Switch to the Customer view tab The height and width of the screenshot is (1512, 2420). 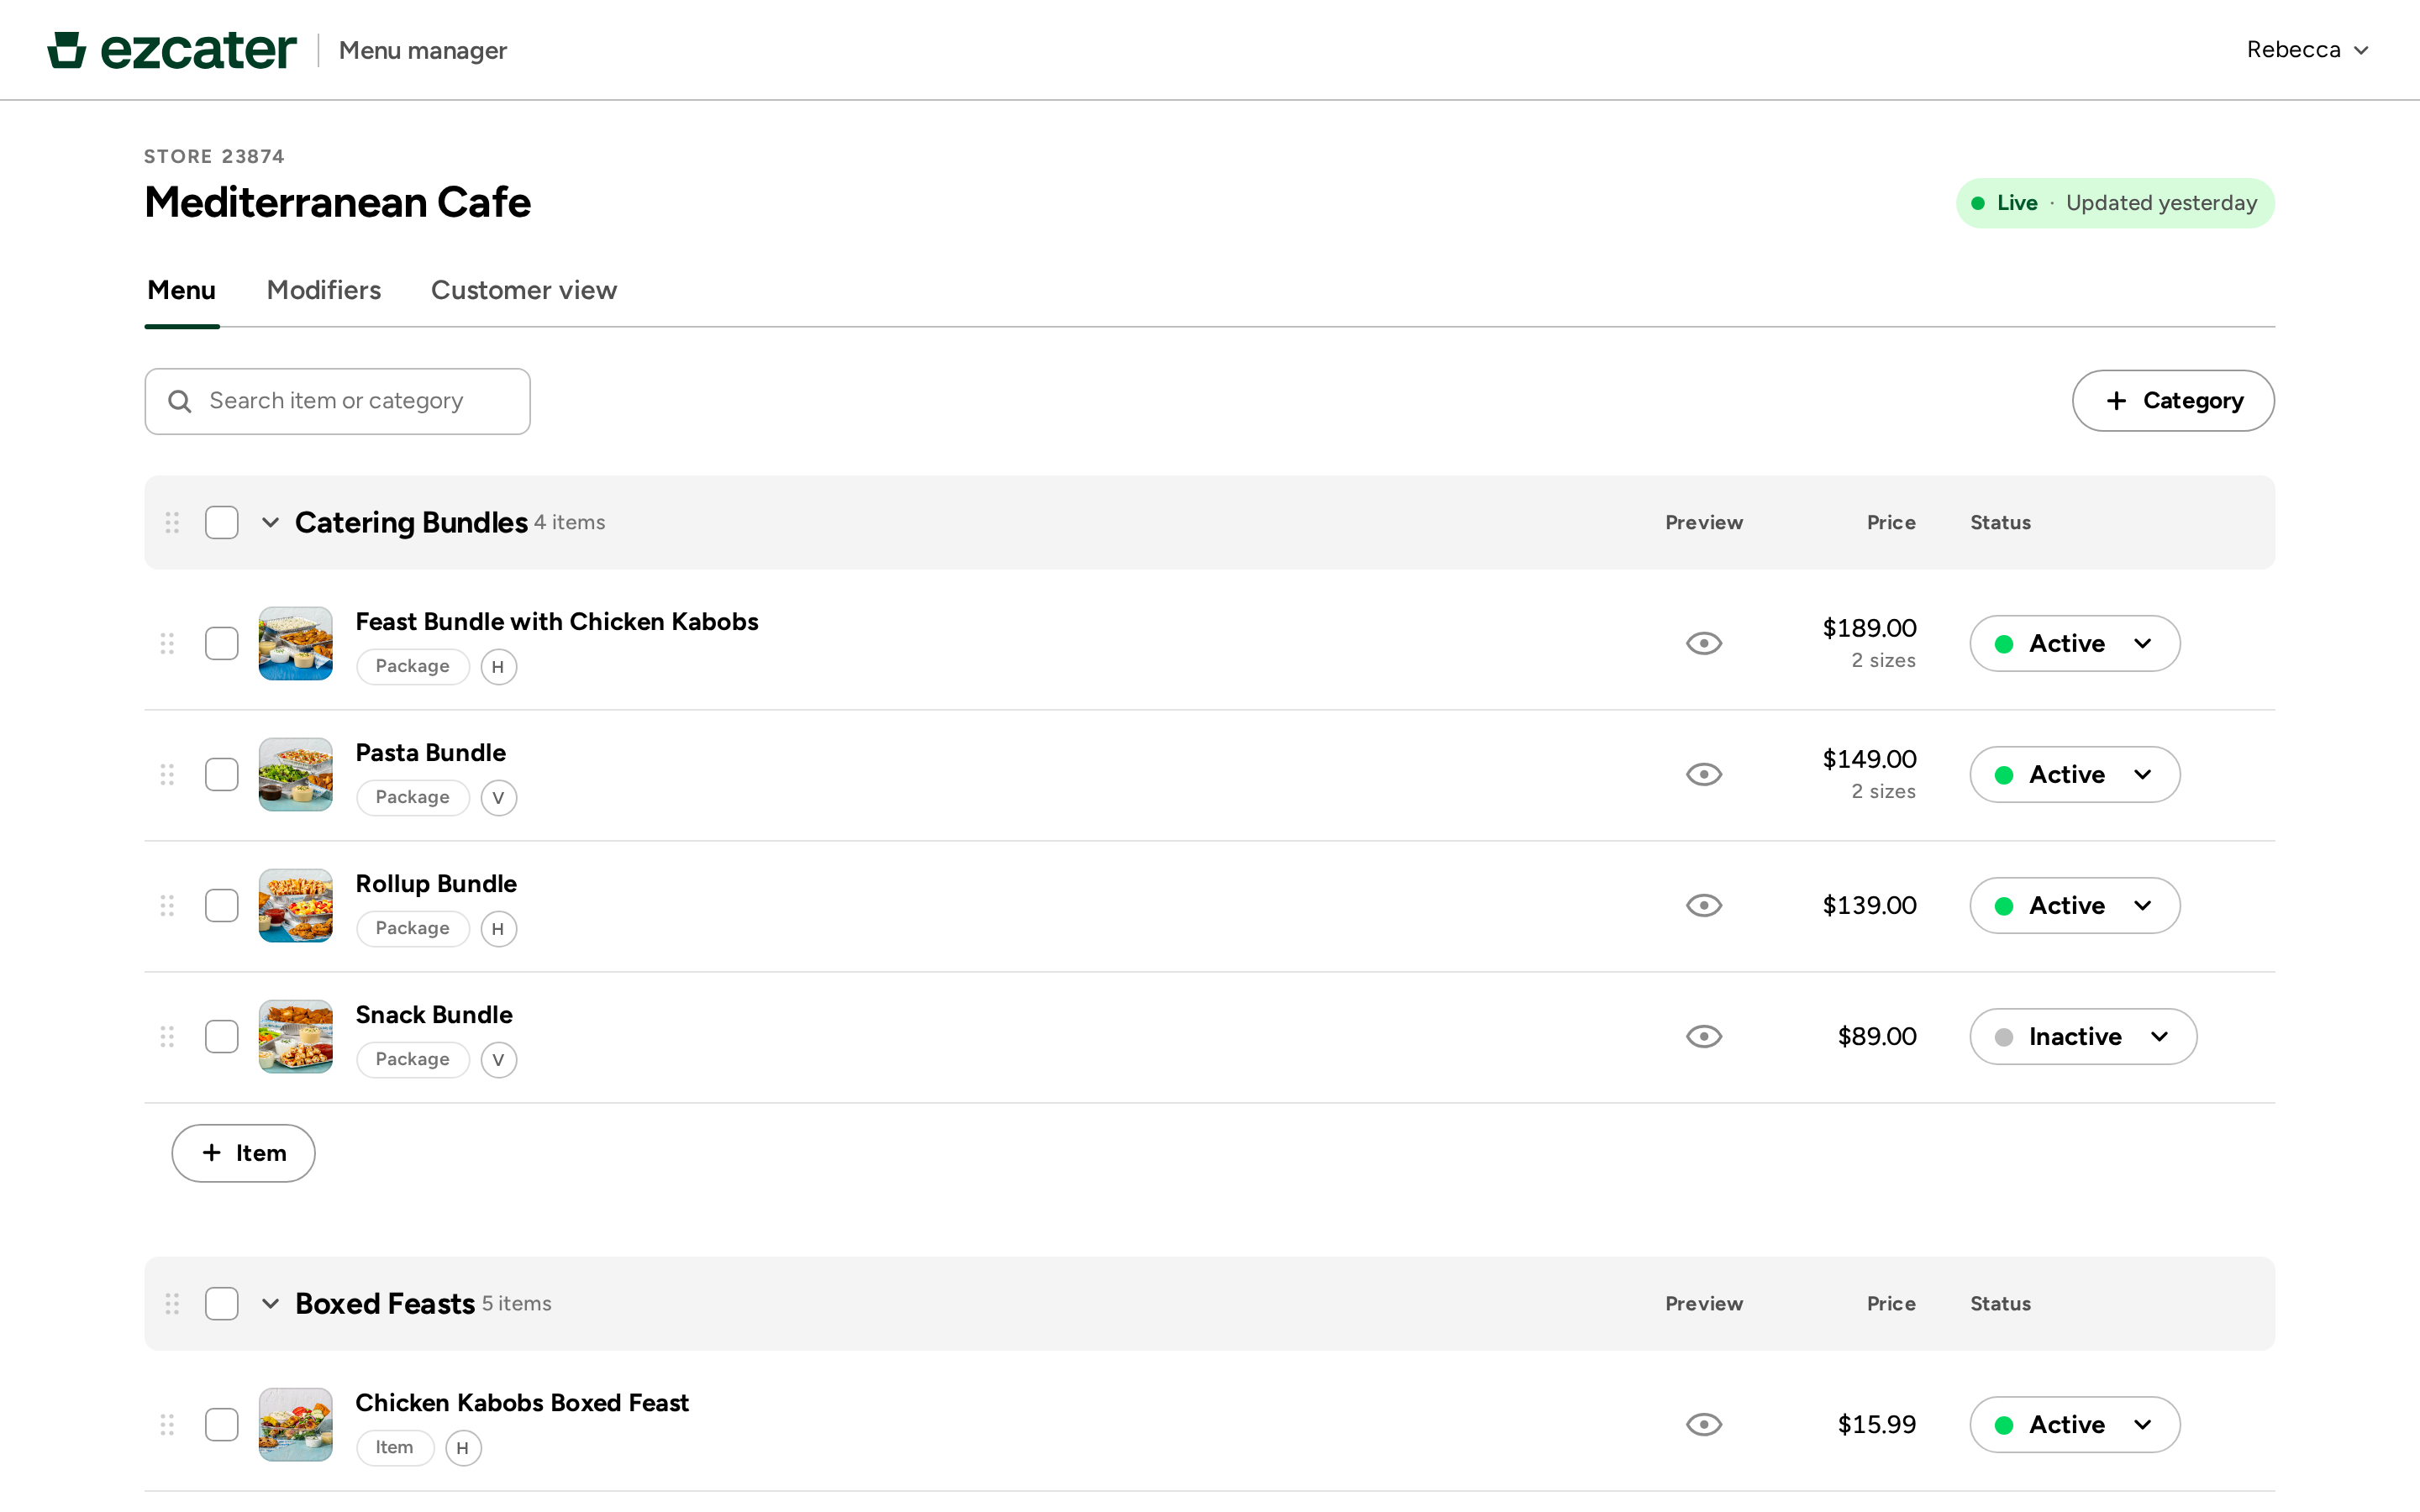pyautogui.click(x=524, y=290)
